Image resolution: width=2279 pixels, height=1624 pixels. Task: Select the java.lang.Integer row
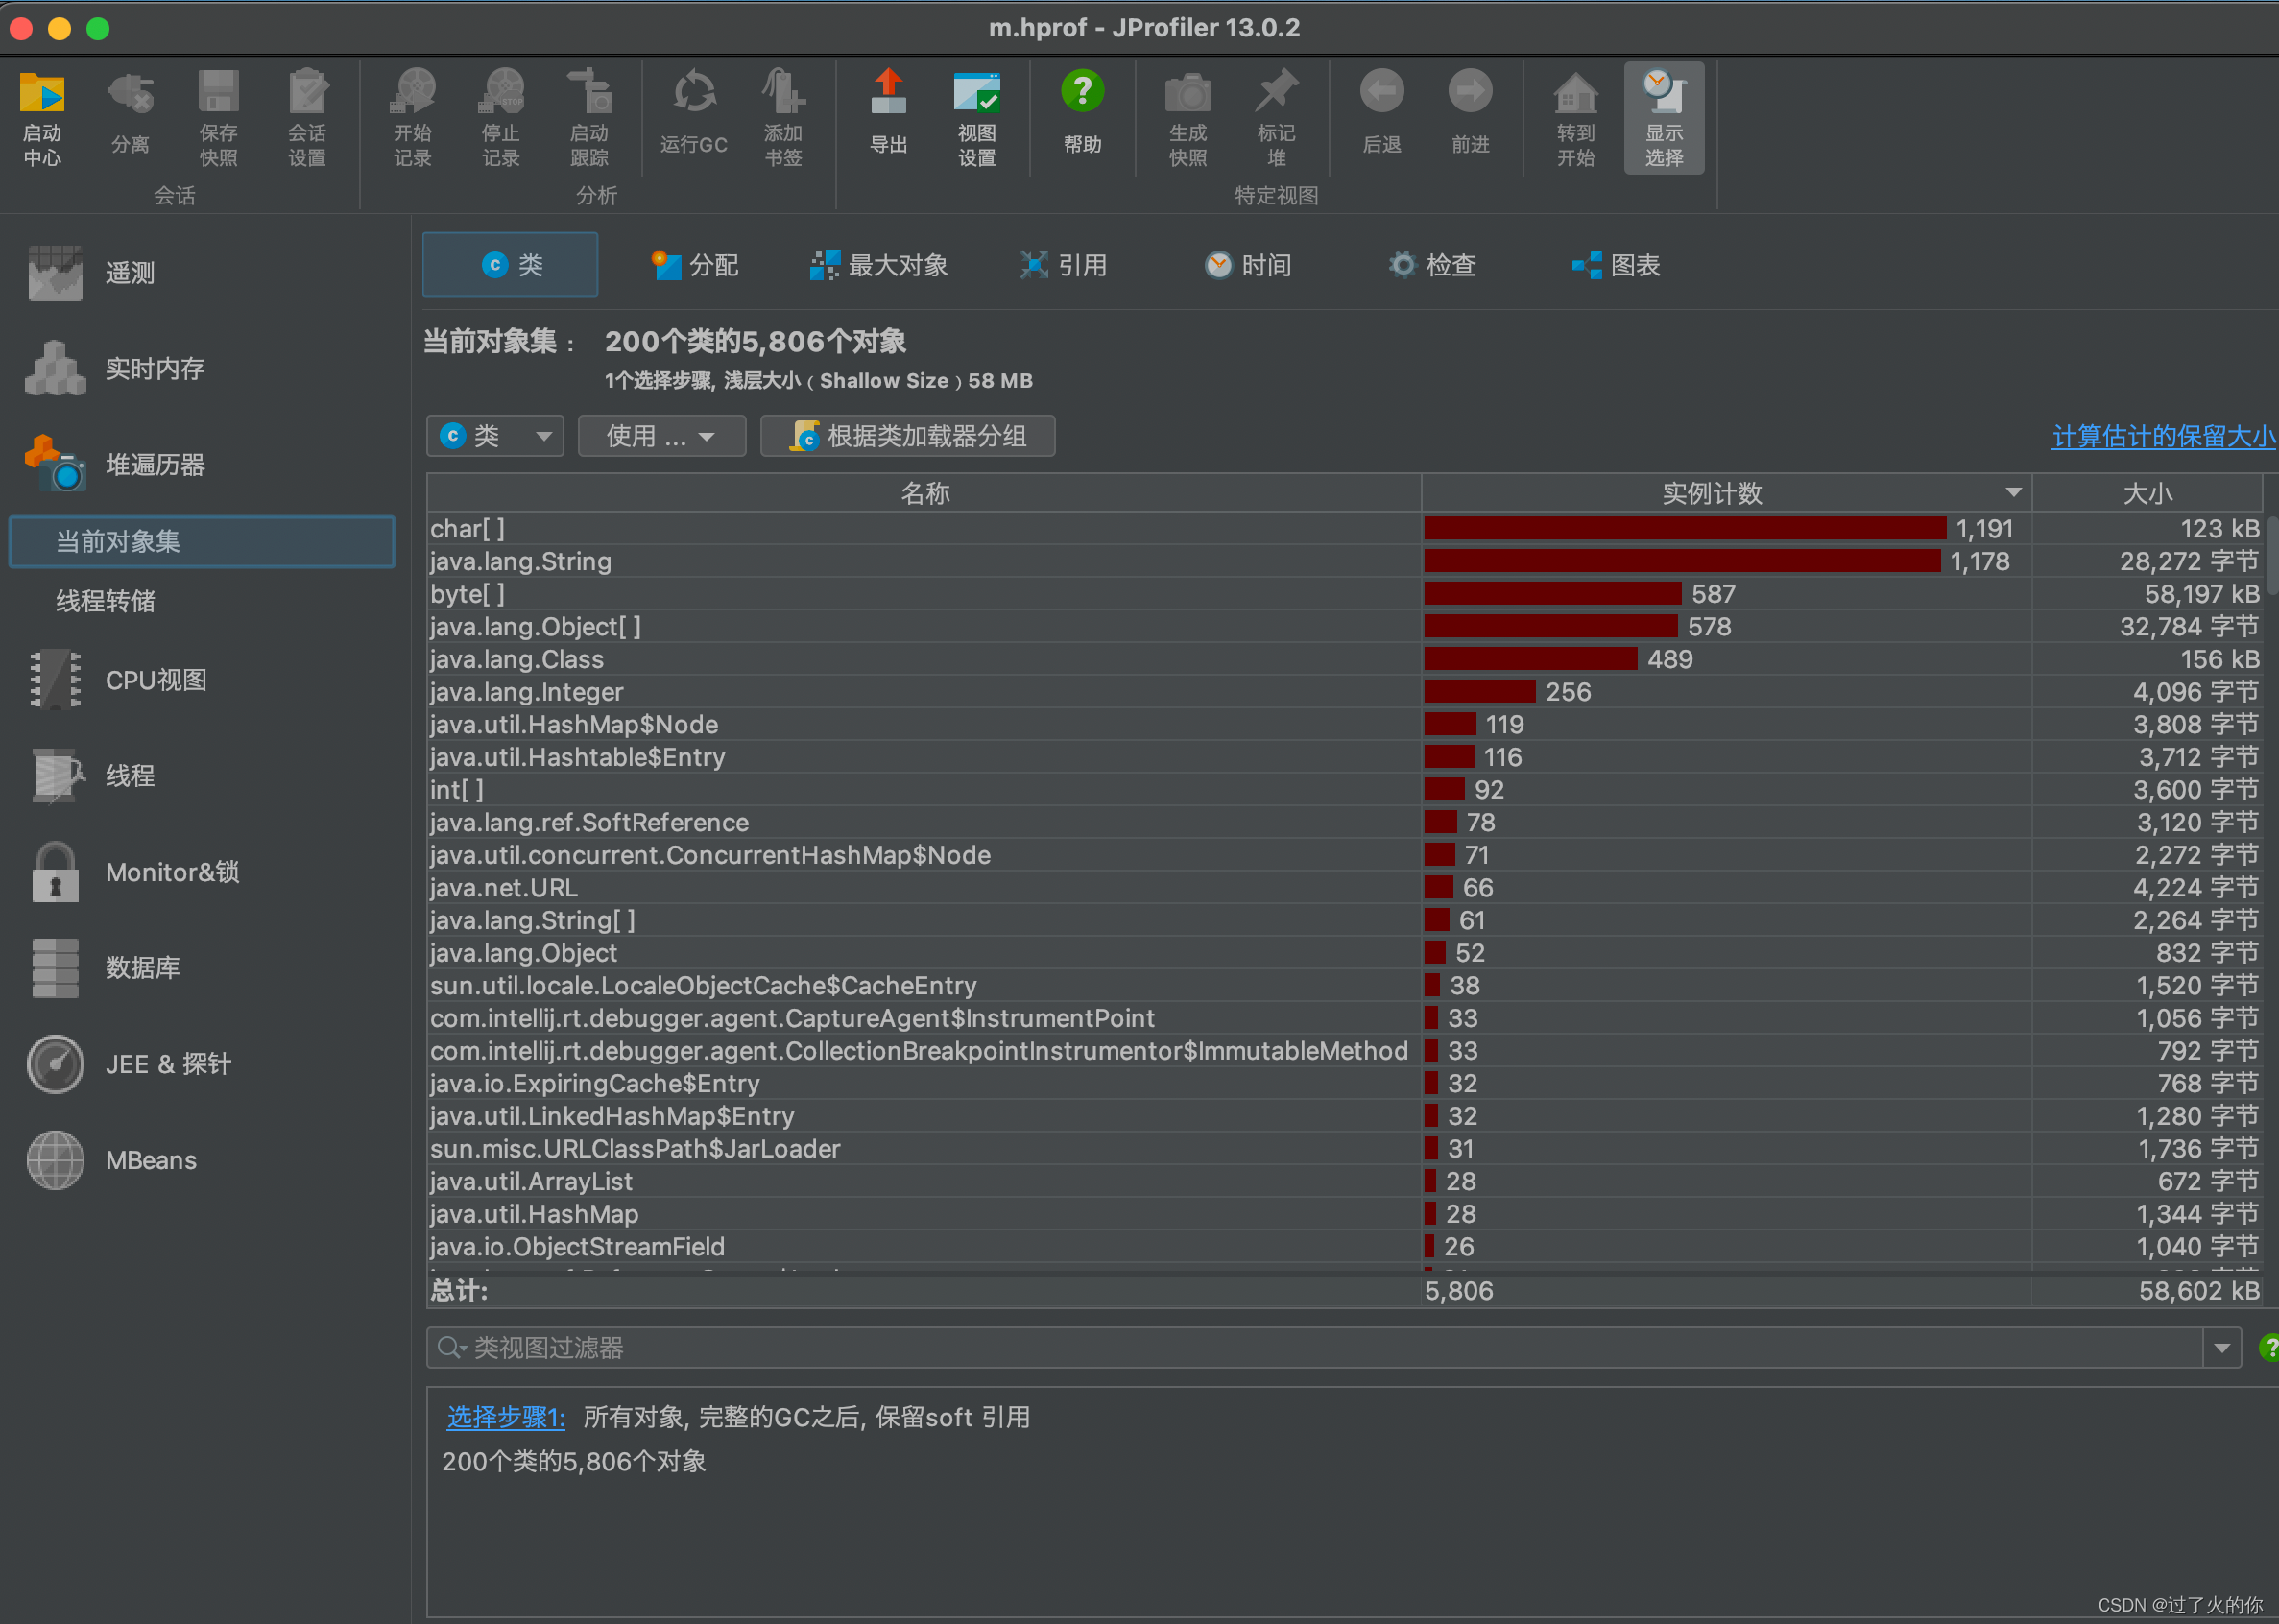[1344, 692]
